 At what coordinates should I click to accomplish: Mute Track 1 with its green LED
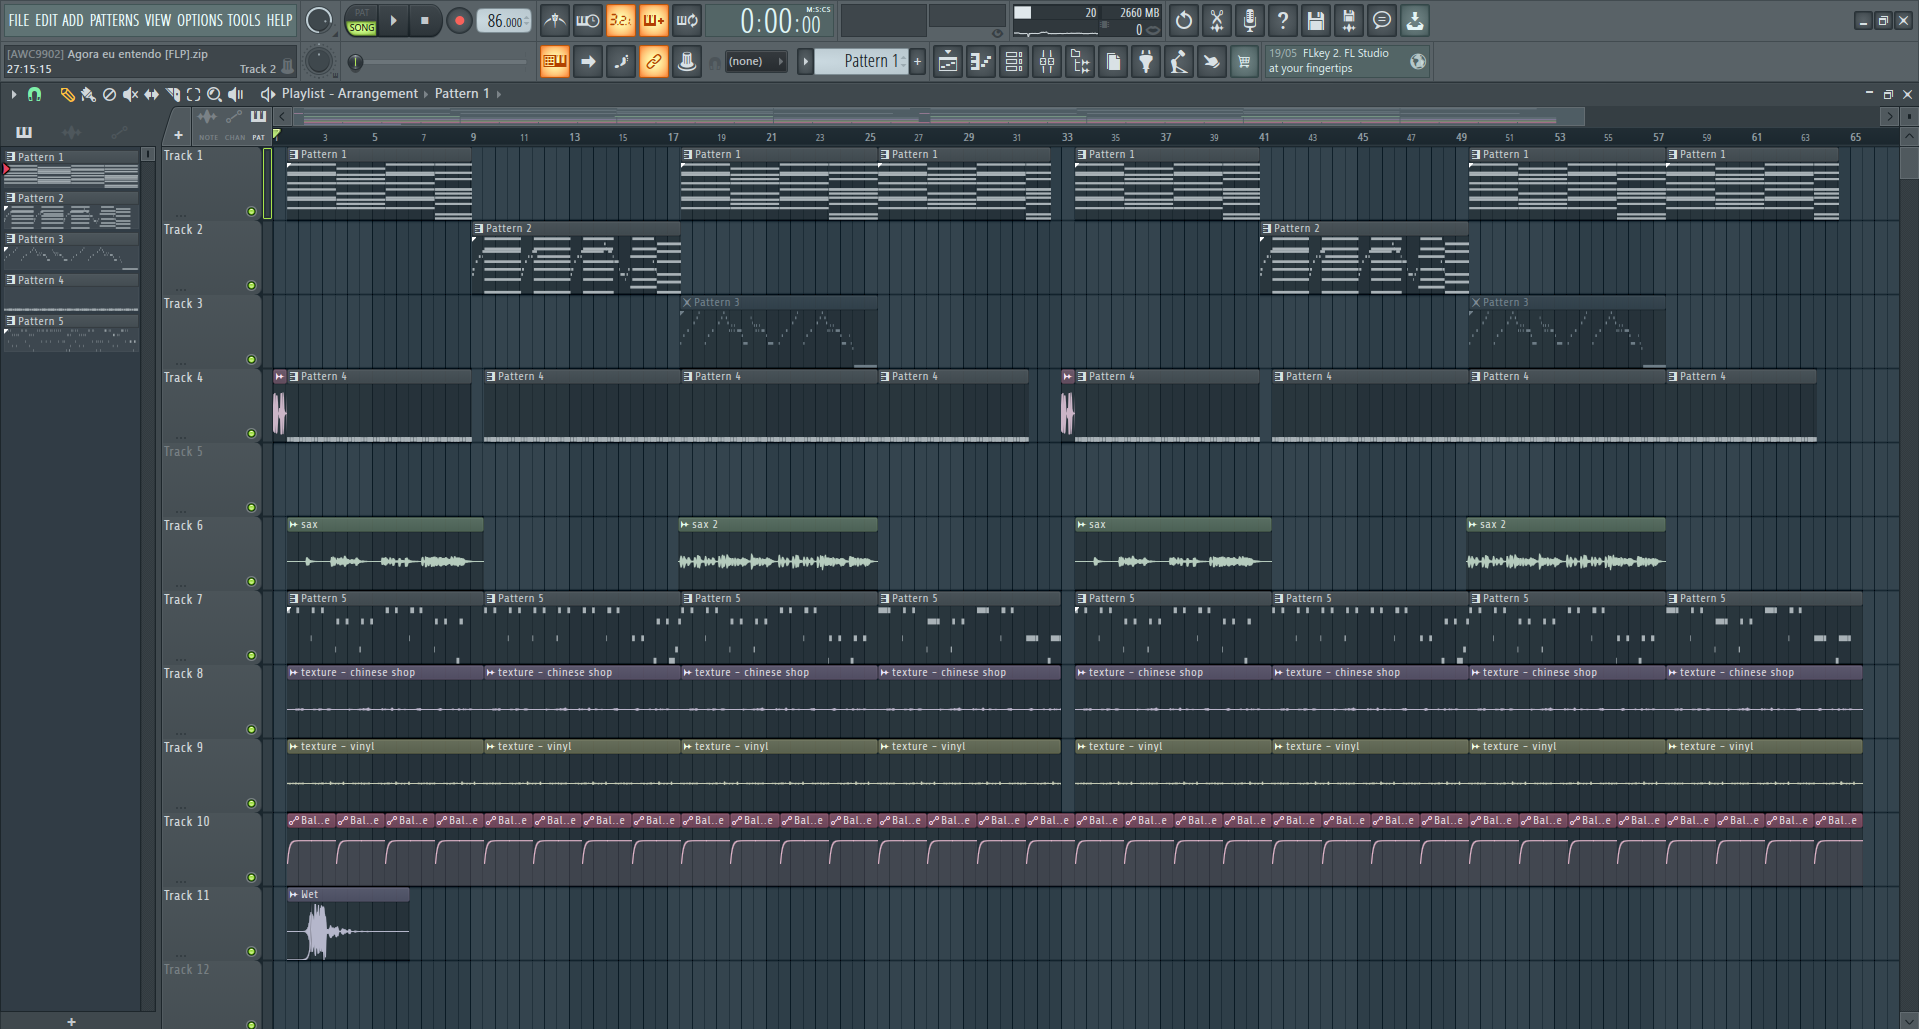[x=251, y=211]
